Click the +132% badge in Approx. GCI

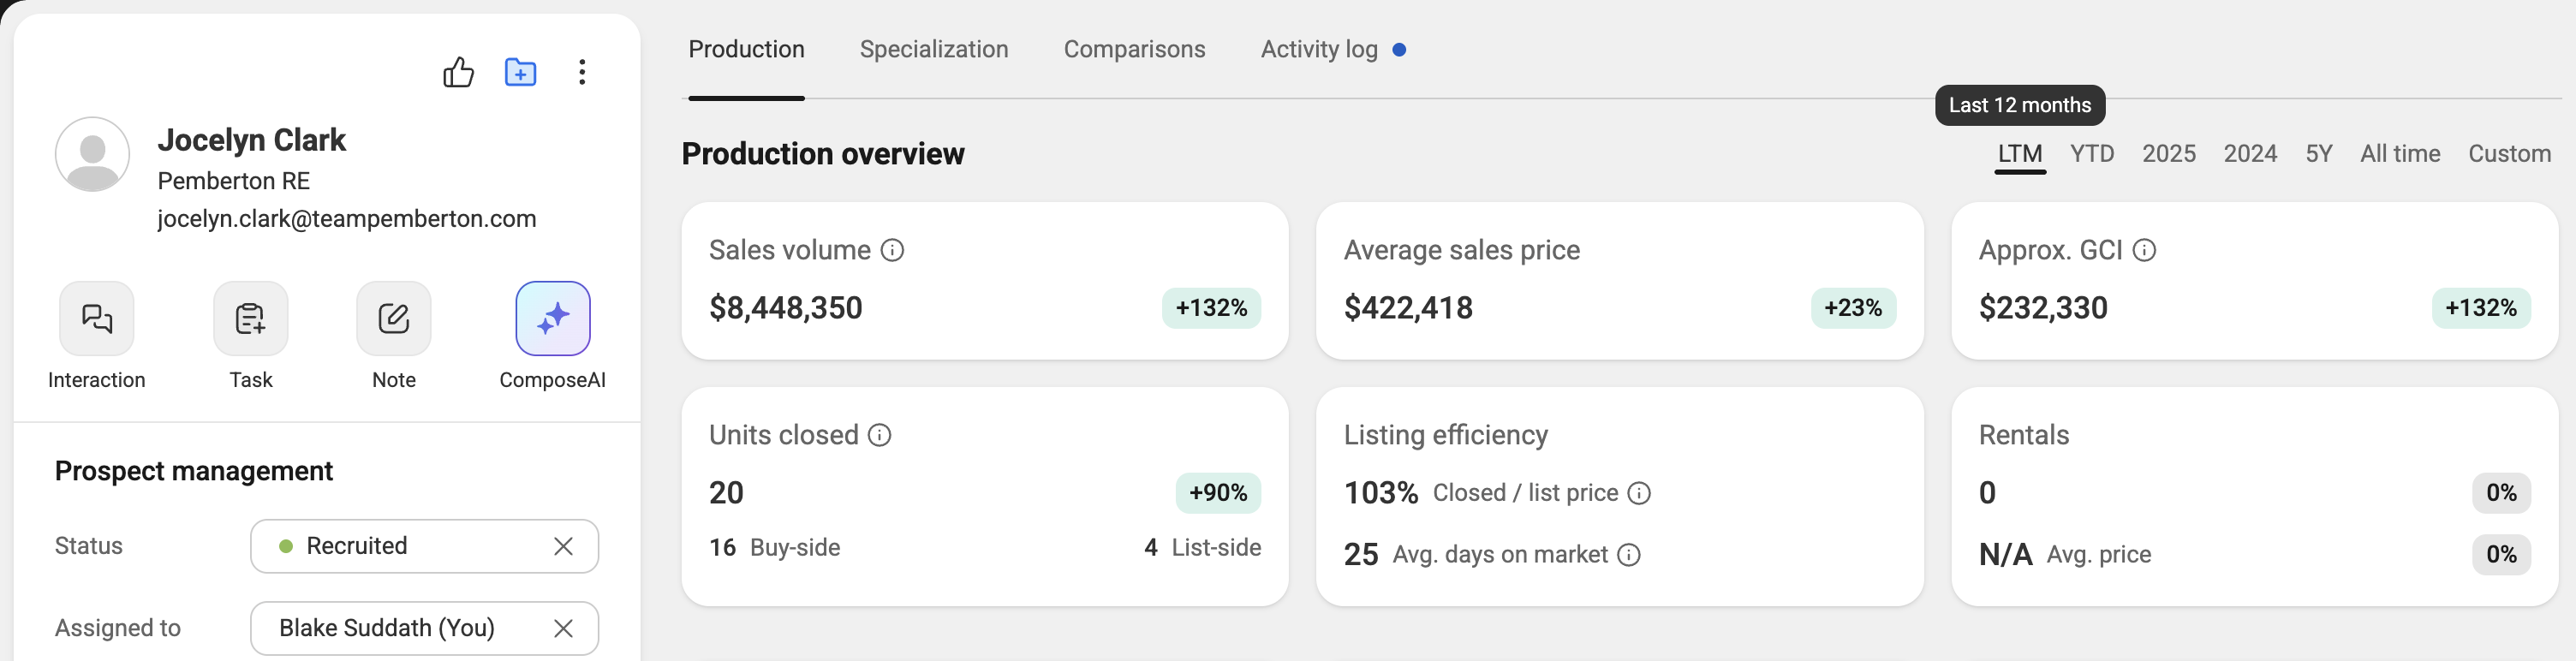(x=2481, y=308)
